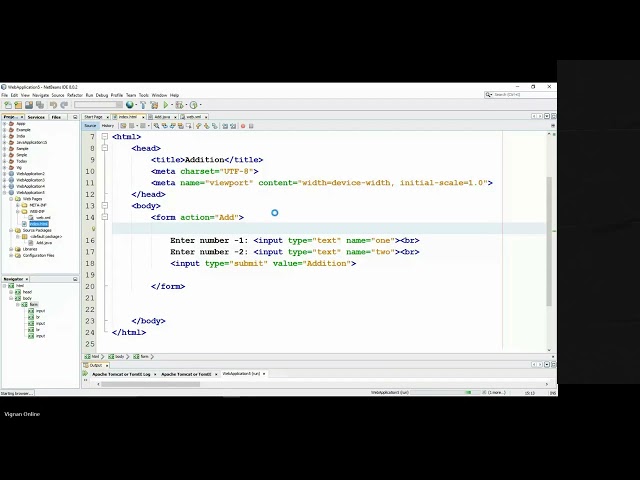Expand the WebApplication2 project node
Screen dimensions: 640x480
[5, 173]
